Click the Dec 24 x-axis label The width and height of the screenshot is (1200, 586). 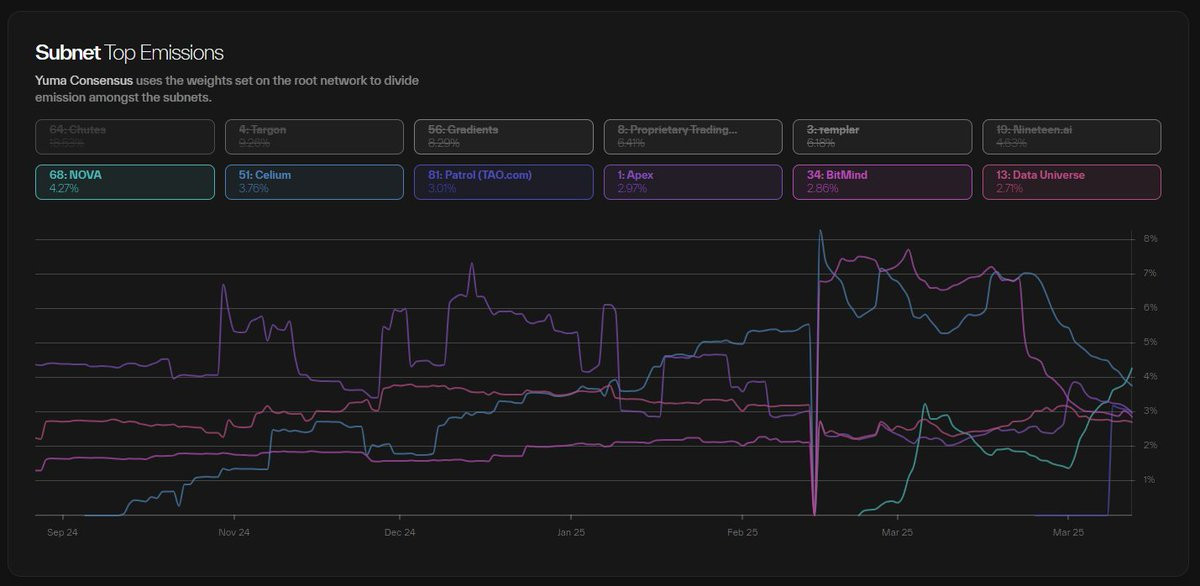tap(399, 533)
